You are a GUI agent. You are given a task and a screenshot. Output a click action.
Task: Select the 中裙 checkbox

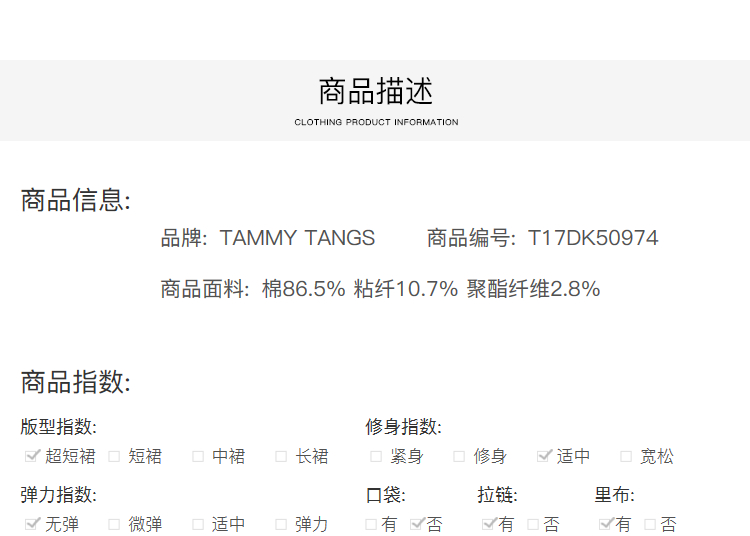(x=198, y=456)
